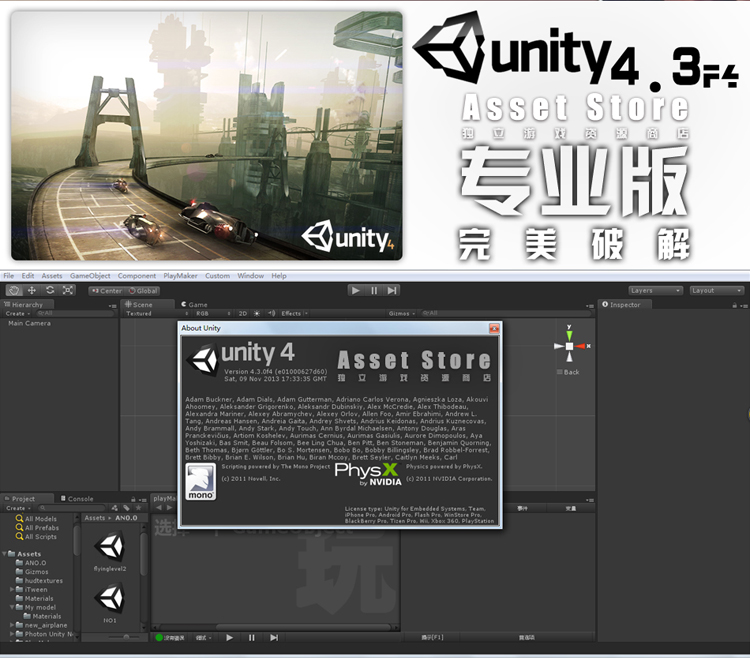Select the All Scripts favorite search

click(36, 537)
